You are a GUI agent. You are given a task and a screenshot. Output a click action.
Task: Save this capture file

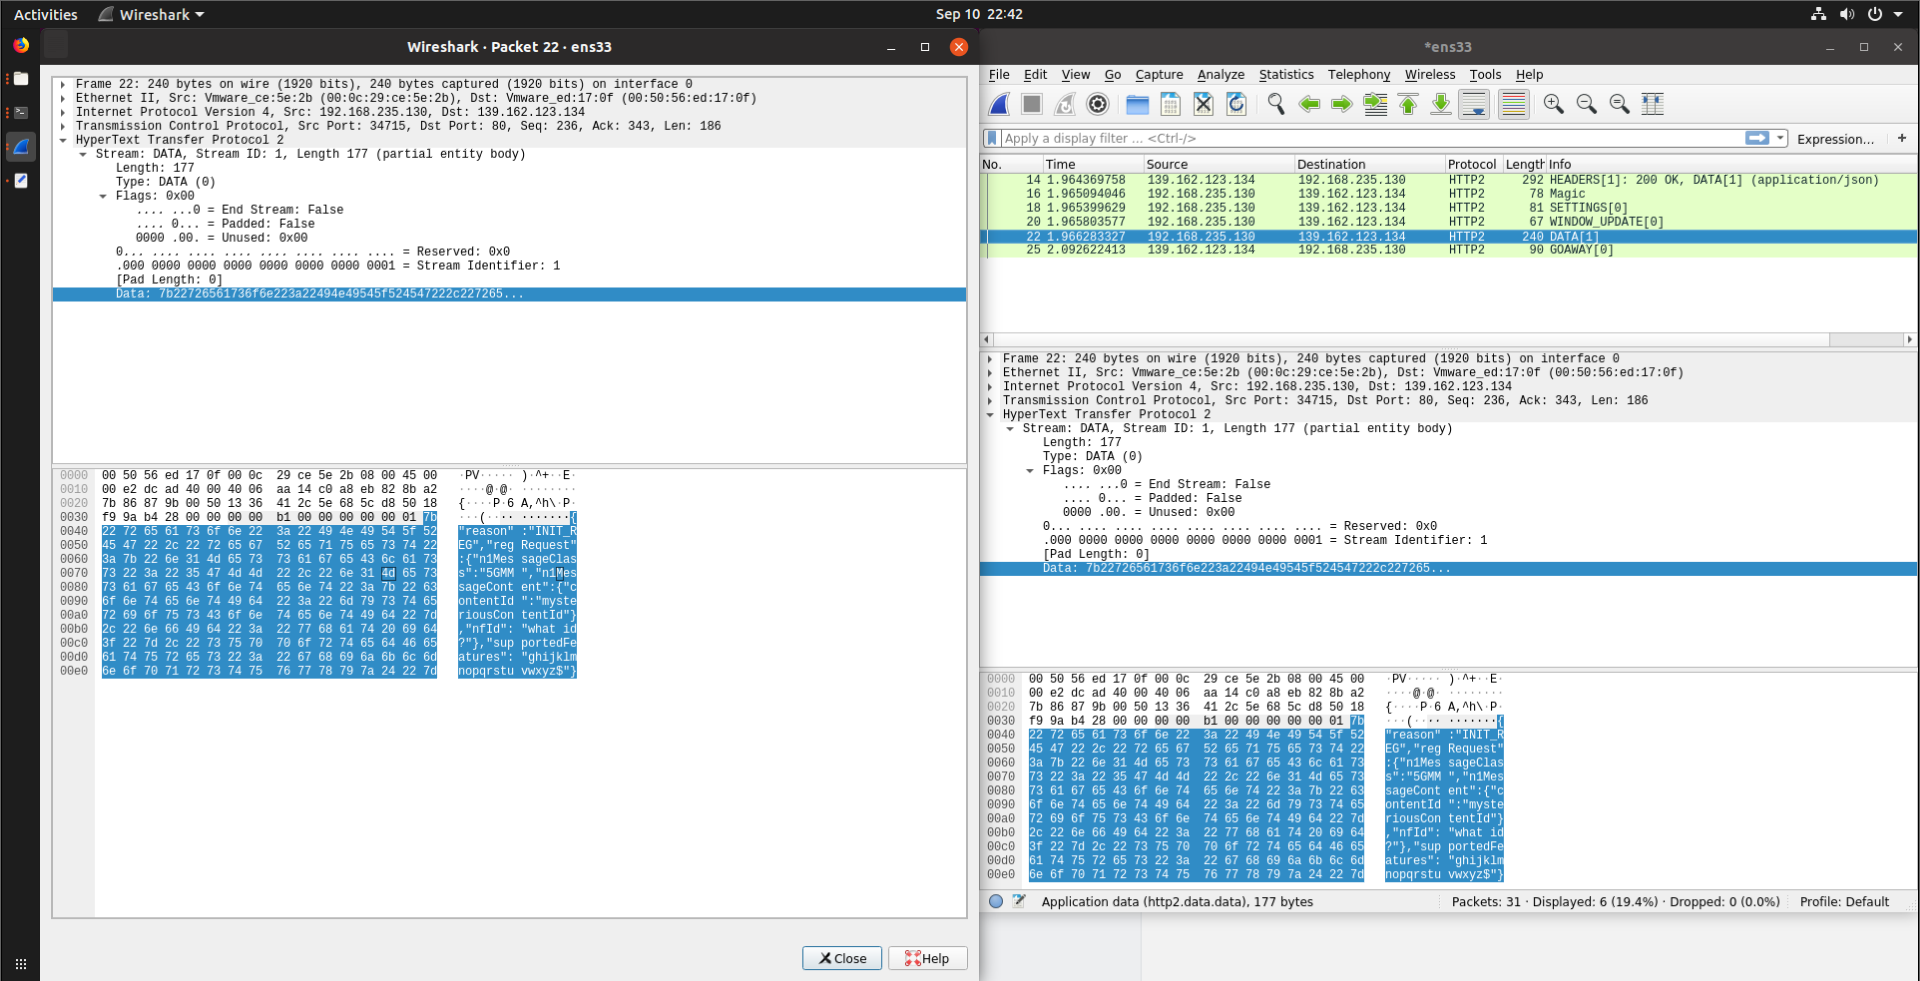tap(1170, 104)
